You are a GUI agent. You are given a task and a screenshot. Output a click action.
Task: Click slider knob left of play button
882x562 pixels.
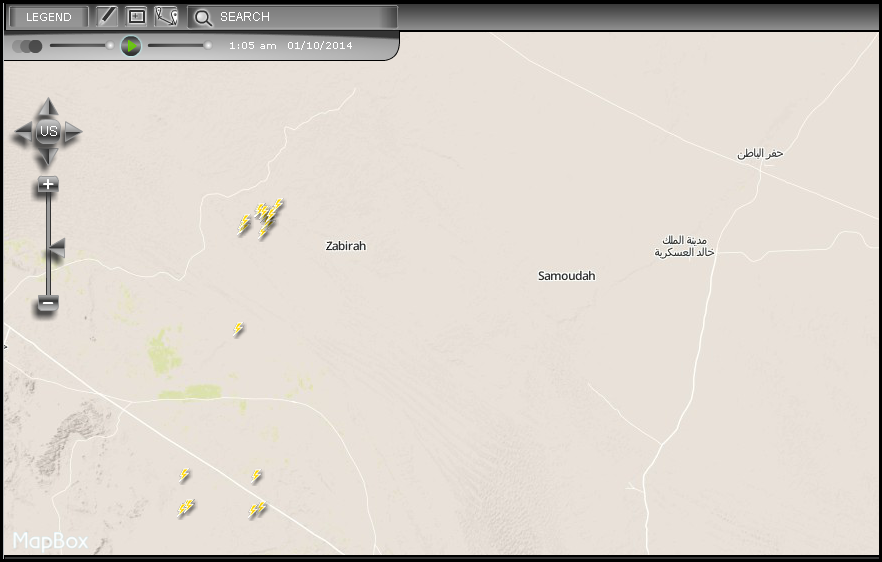click(110, 46)
